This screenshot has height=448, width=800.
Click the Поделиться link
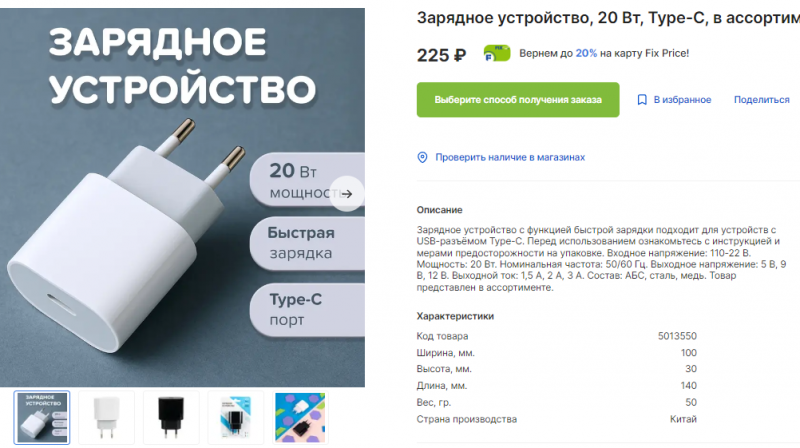coord(761,100)
